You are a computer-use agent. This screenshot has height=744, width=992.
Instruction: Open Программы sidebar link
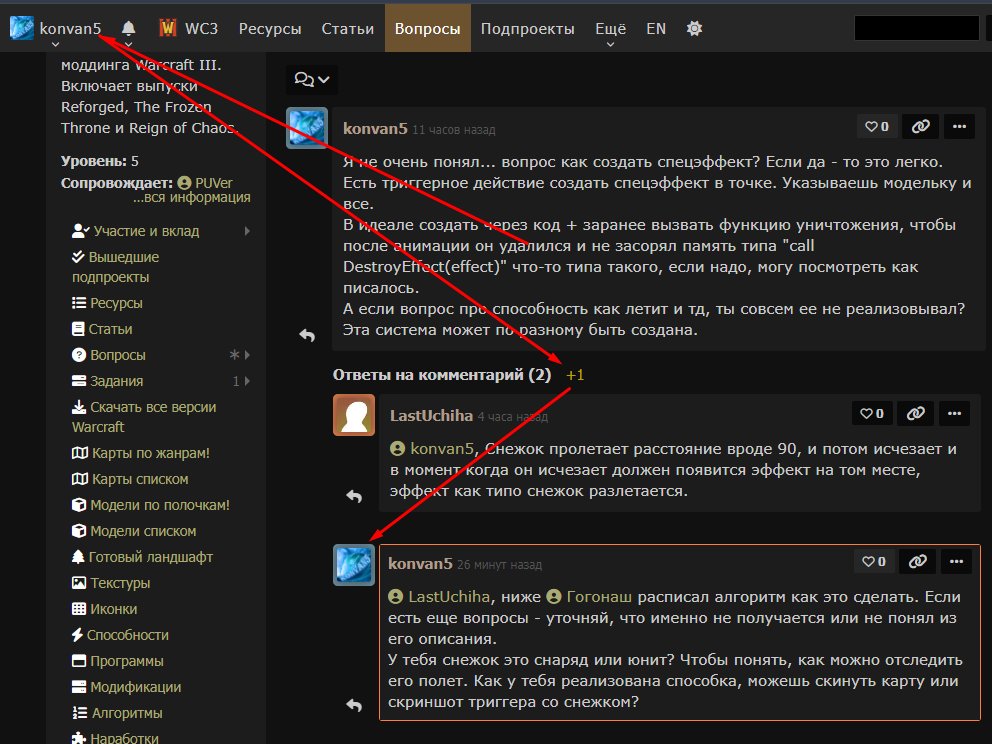(x=127, y=660)
